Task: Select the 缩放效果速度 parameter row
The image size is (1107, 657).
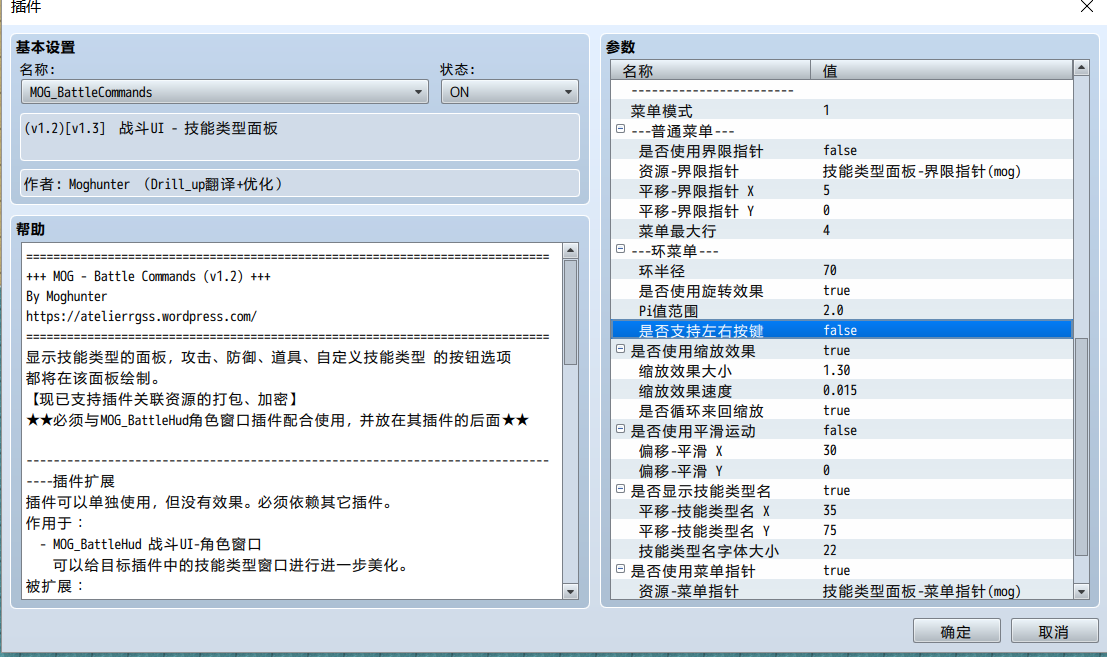Action: coord(842,390)
